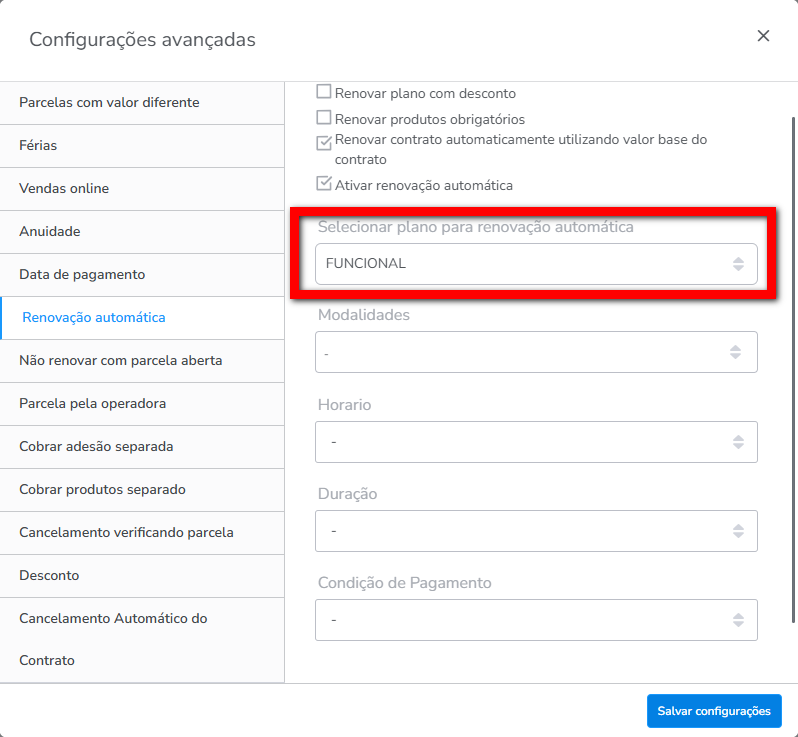Open Data de pagamento settings
Screen dimensions: 798x737
pyautogui.click(x=82, y=274)
